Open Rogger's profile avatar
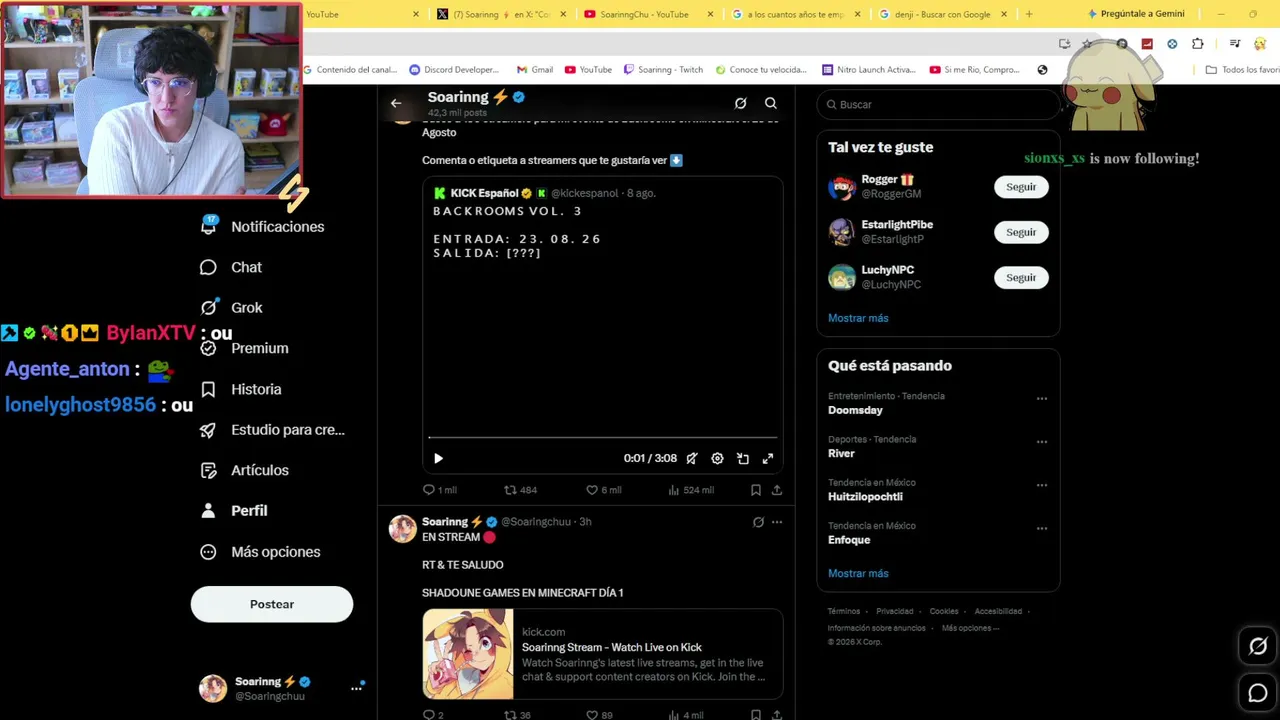This screenshot has height=720, width=1280. pyautogui.click(x=842, y=187)
